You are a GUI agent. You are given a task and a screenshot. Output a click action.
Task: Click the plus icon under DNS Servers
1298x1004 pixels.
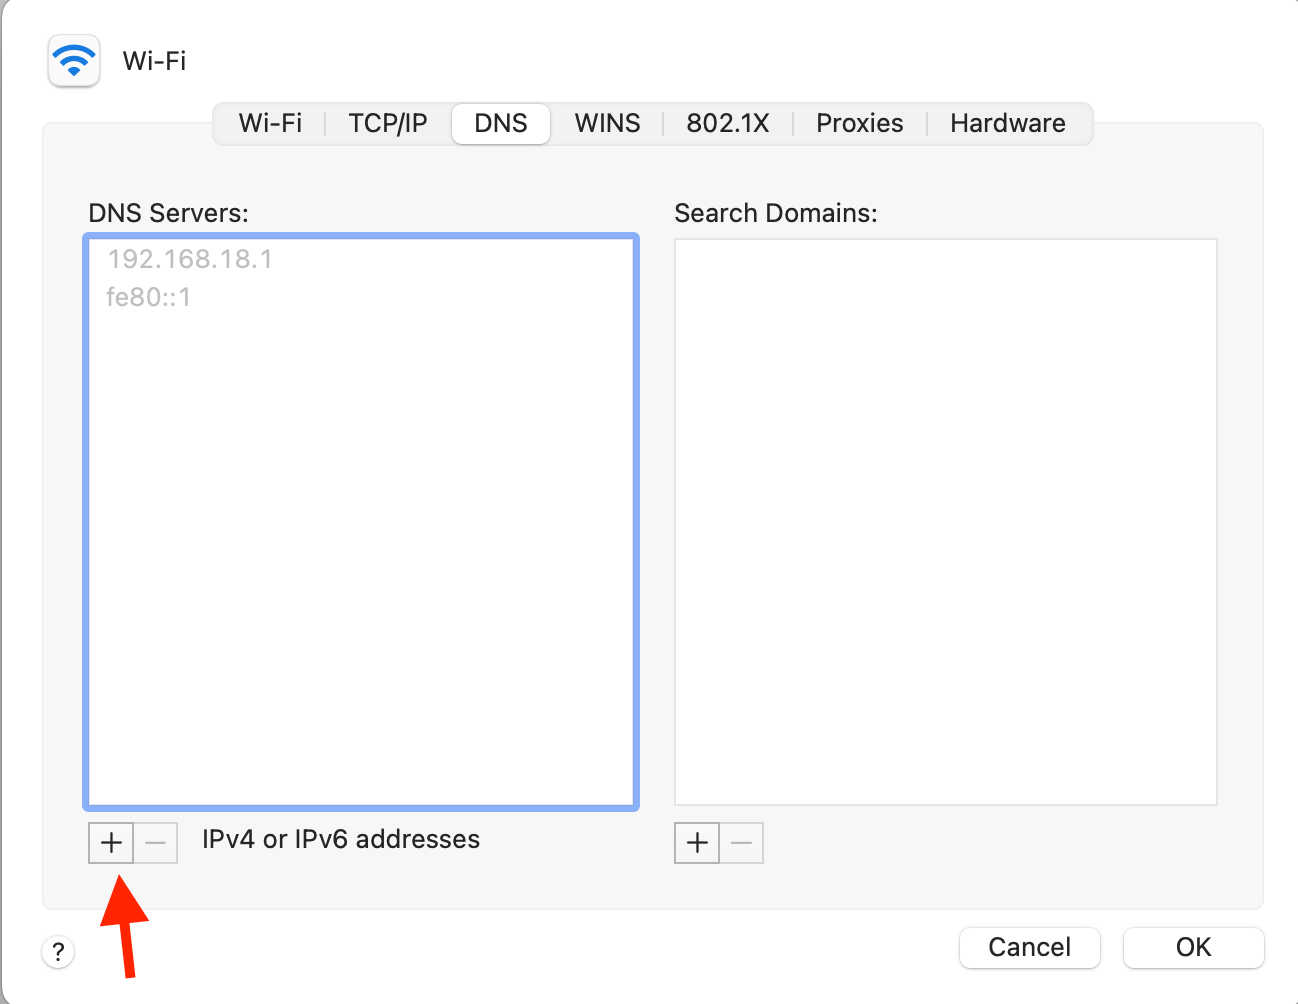point(110,842)
